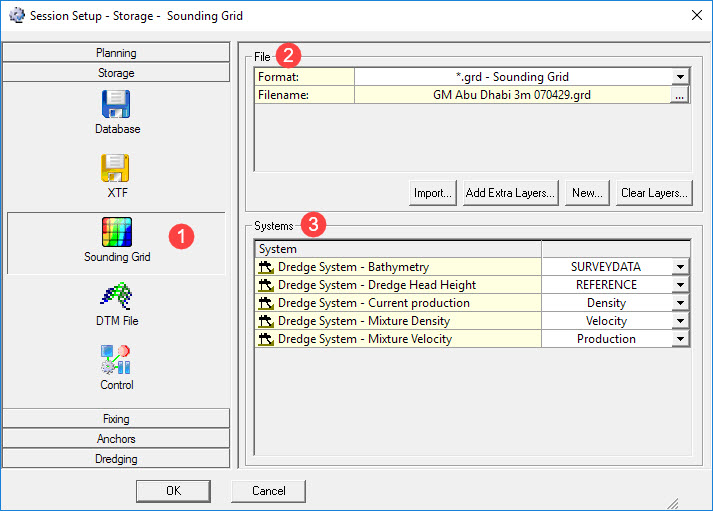Switch to the Anchors section
Image resolution: width=713 pixels, height=511 pixels.
[x=116, y=439]
